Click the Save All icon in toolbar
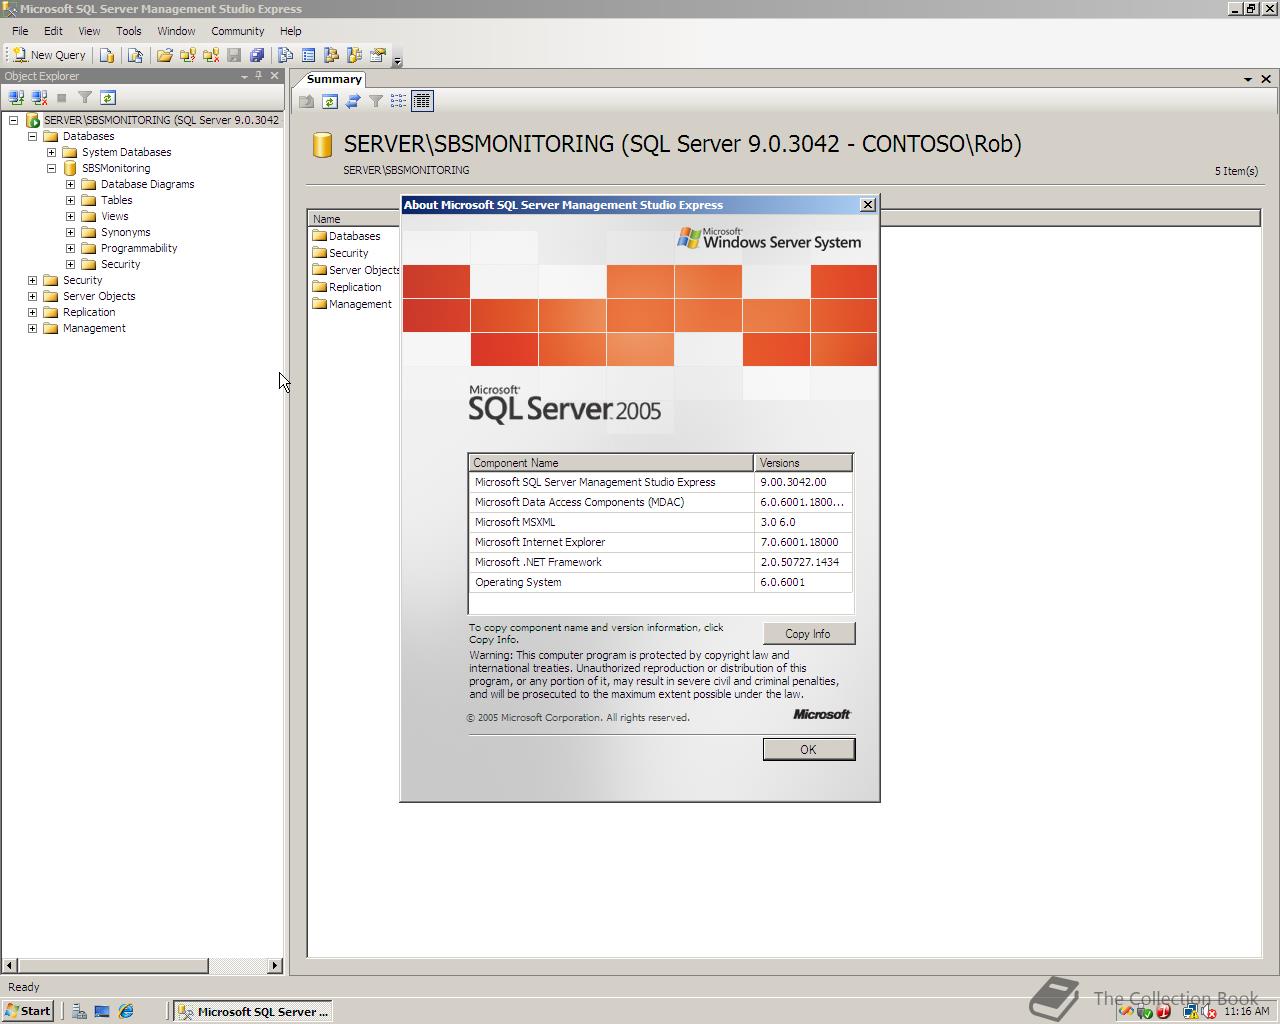 pyautogui.click(x=257, y=55)
